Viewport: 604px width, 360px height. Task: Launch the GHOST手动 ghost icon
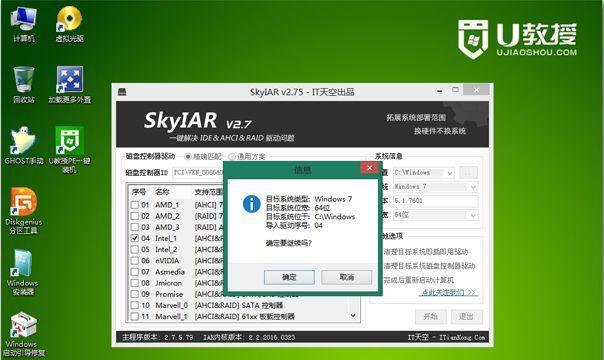pos(24,146)
